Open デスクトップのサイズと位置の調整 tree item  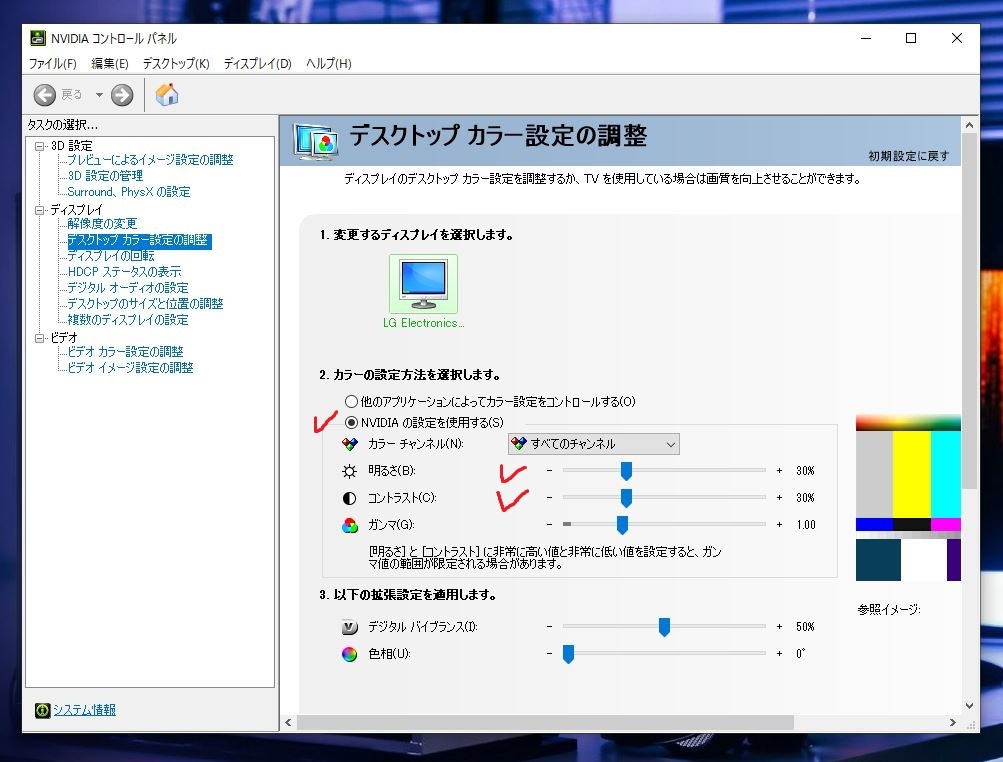pyautogui.click(x=145, y=304)
